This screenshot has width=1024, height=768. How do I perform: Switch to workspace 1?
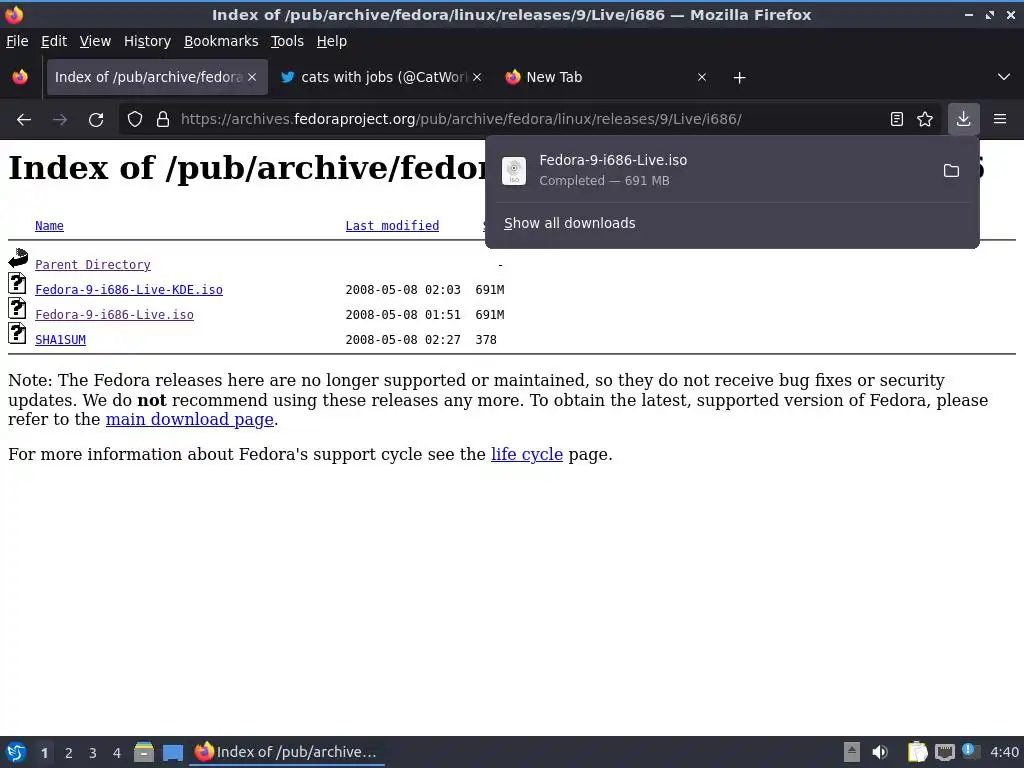pos(44,753)
